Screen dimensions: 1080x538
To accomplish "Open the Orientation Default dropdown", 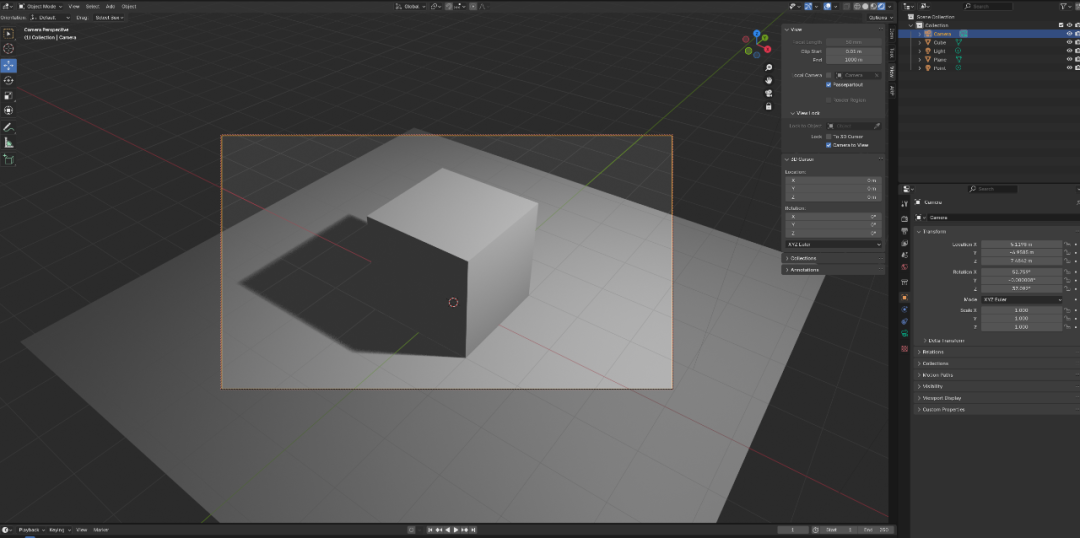I will 51,17.
